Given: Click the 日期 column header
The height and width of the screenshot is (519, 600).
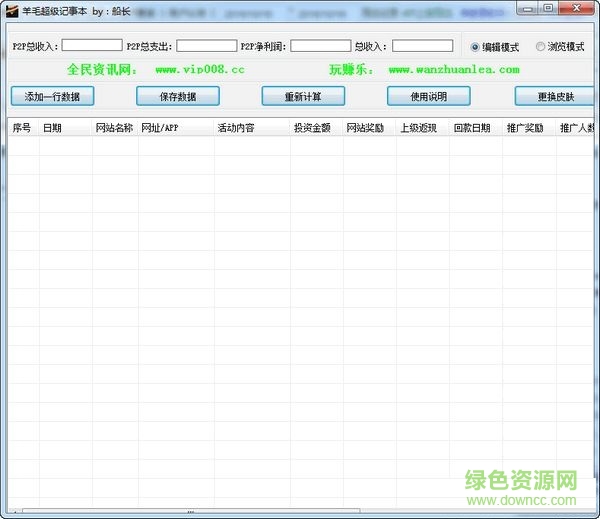Looking at the screenshot, I should [x=65, y=127].
